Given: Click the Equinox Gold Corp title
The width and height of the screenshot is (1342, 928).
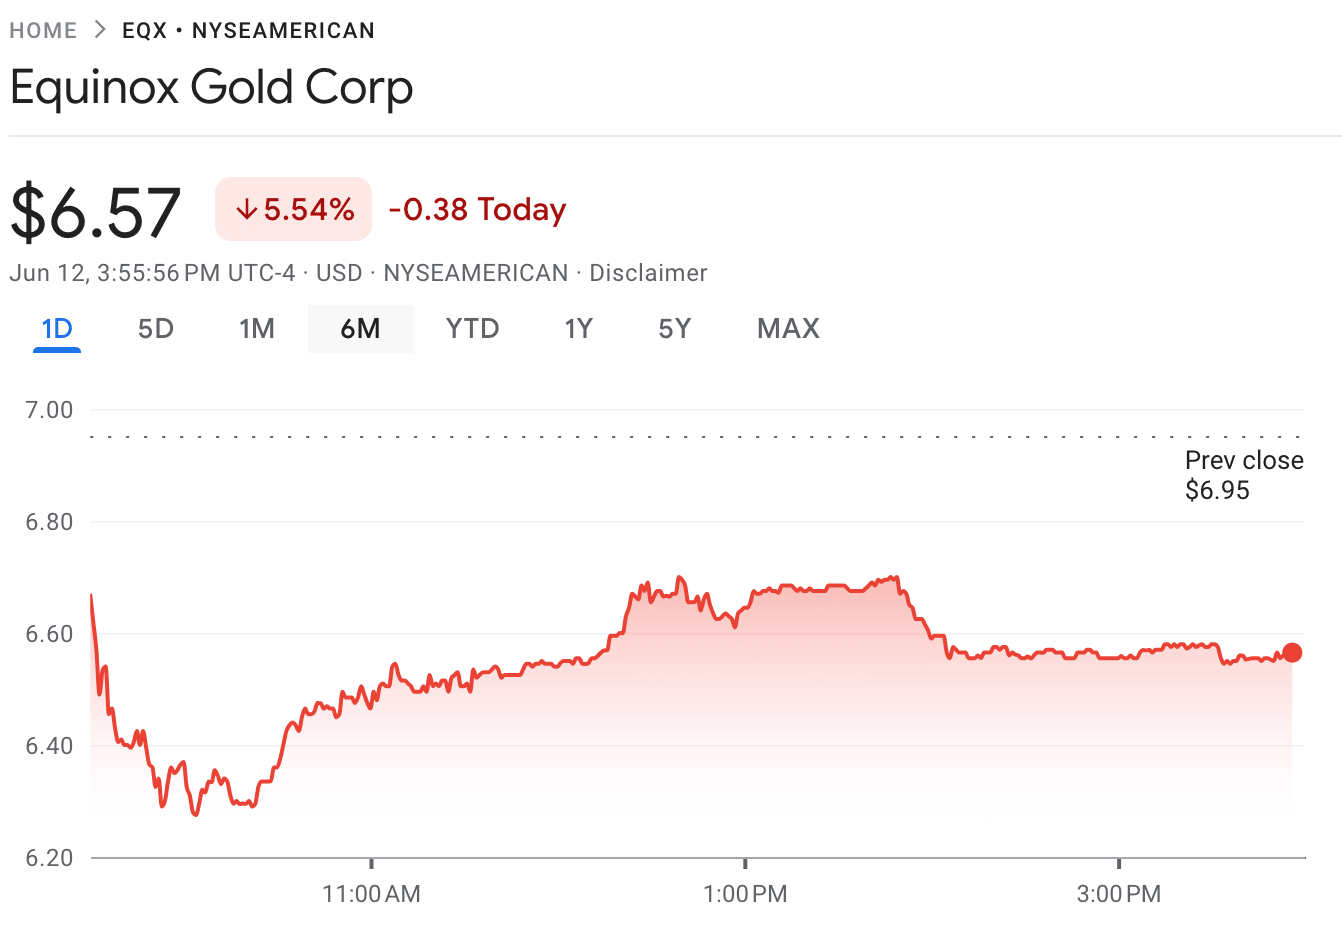Looking at the screenshot, I should [x=211, y=88].
